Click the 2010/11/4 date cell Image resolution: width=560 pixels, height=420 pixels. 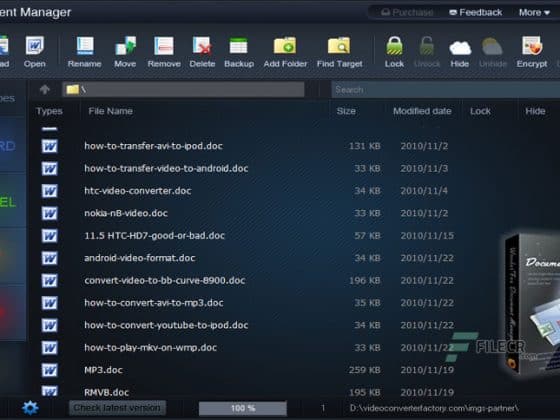coord(424,191)
